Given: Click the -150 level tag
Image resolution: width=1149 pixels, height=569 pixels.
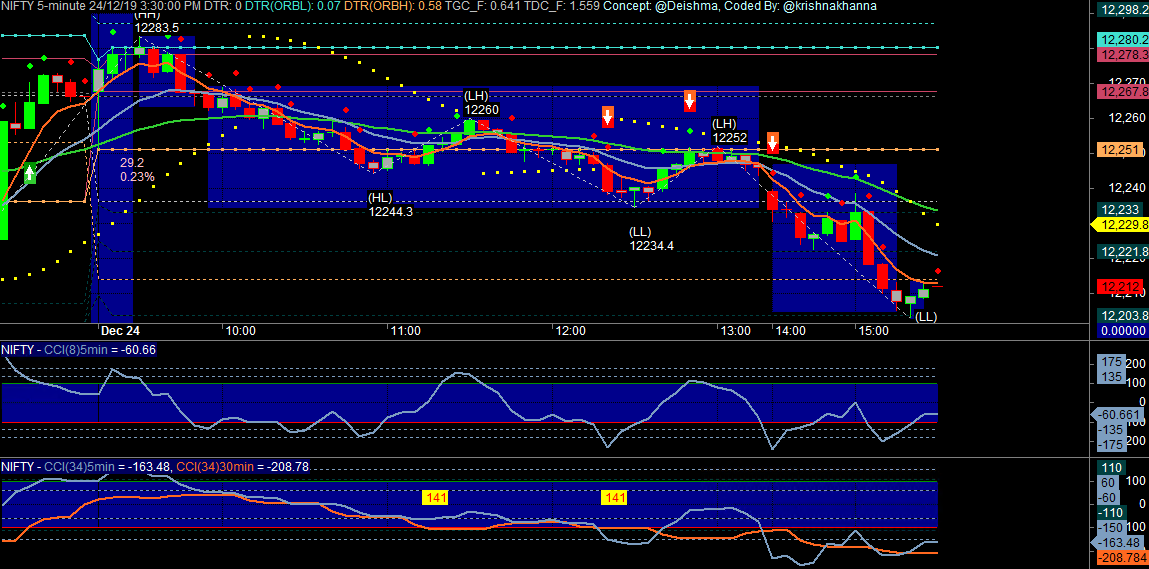Looking at the screenshot, I should point(1112,527).
